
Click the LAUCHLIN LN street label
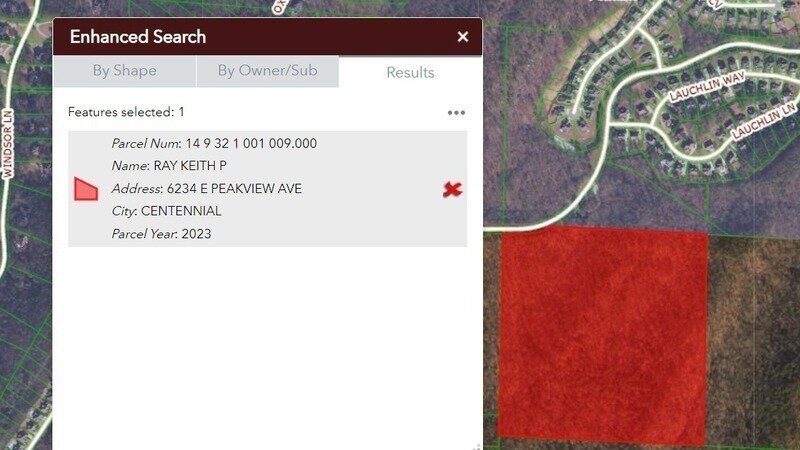coord(763,120)
